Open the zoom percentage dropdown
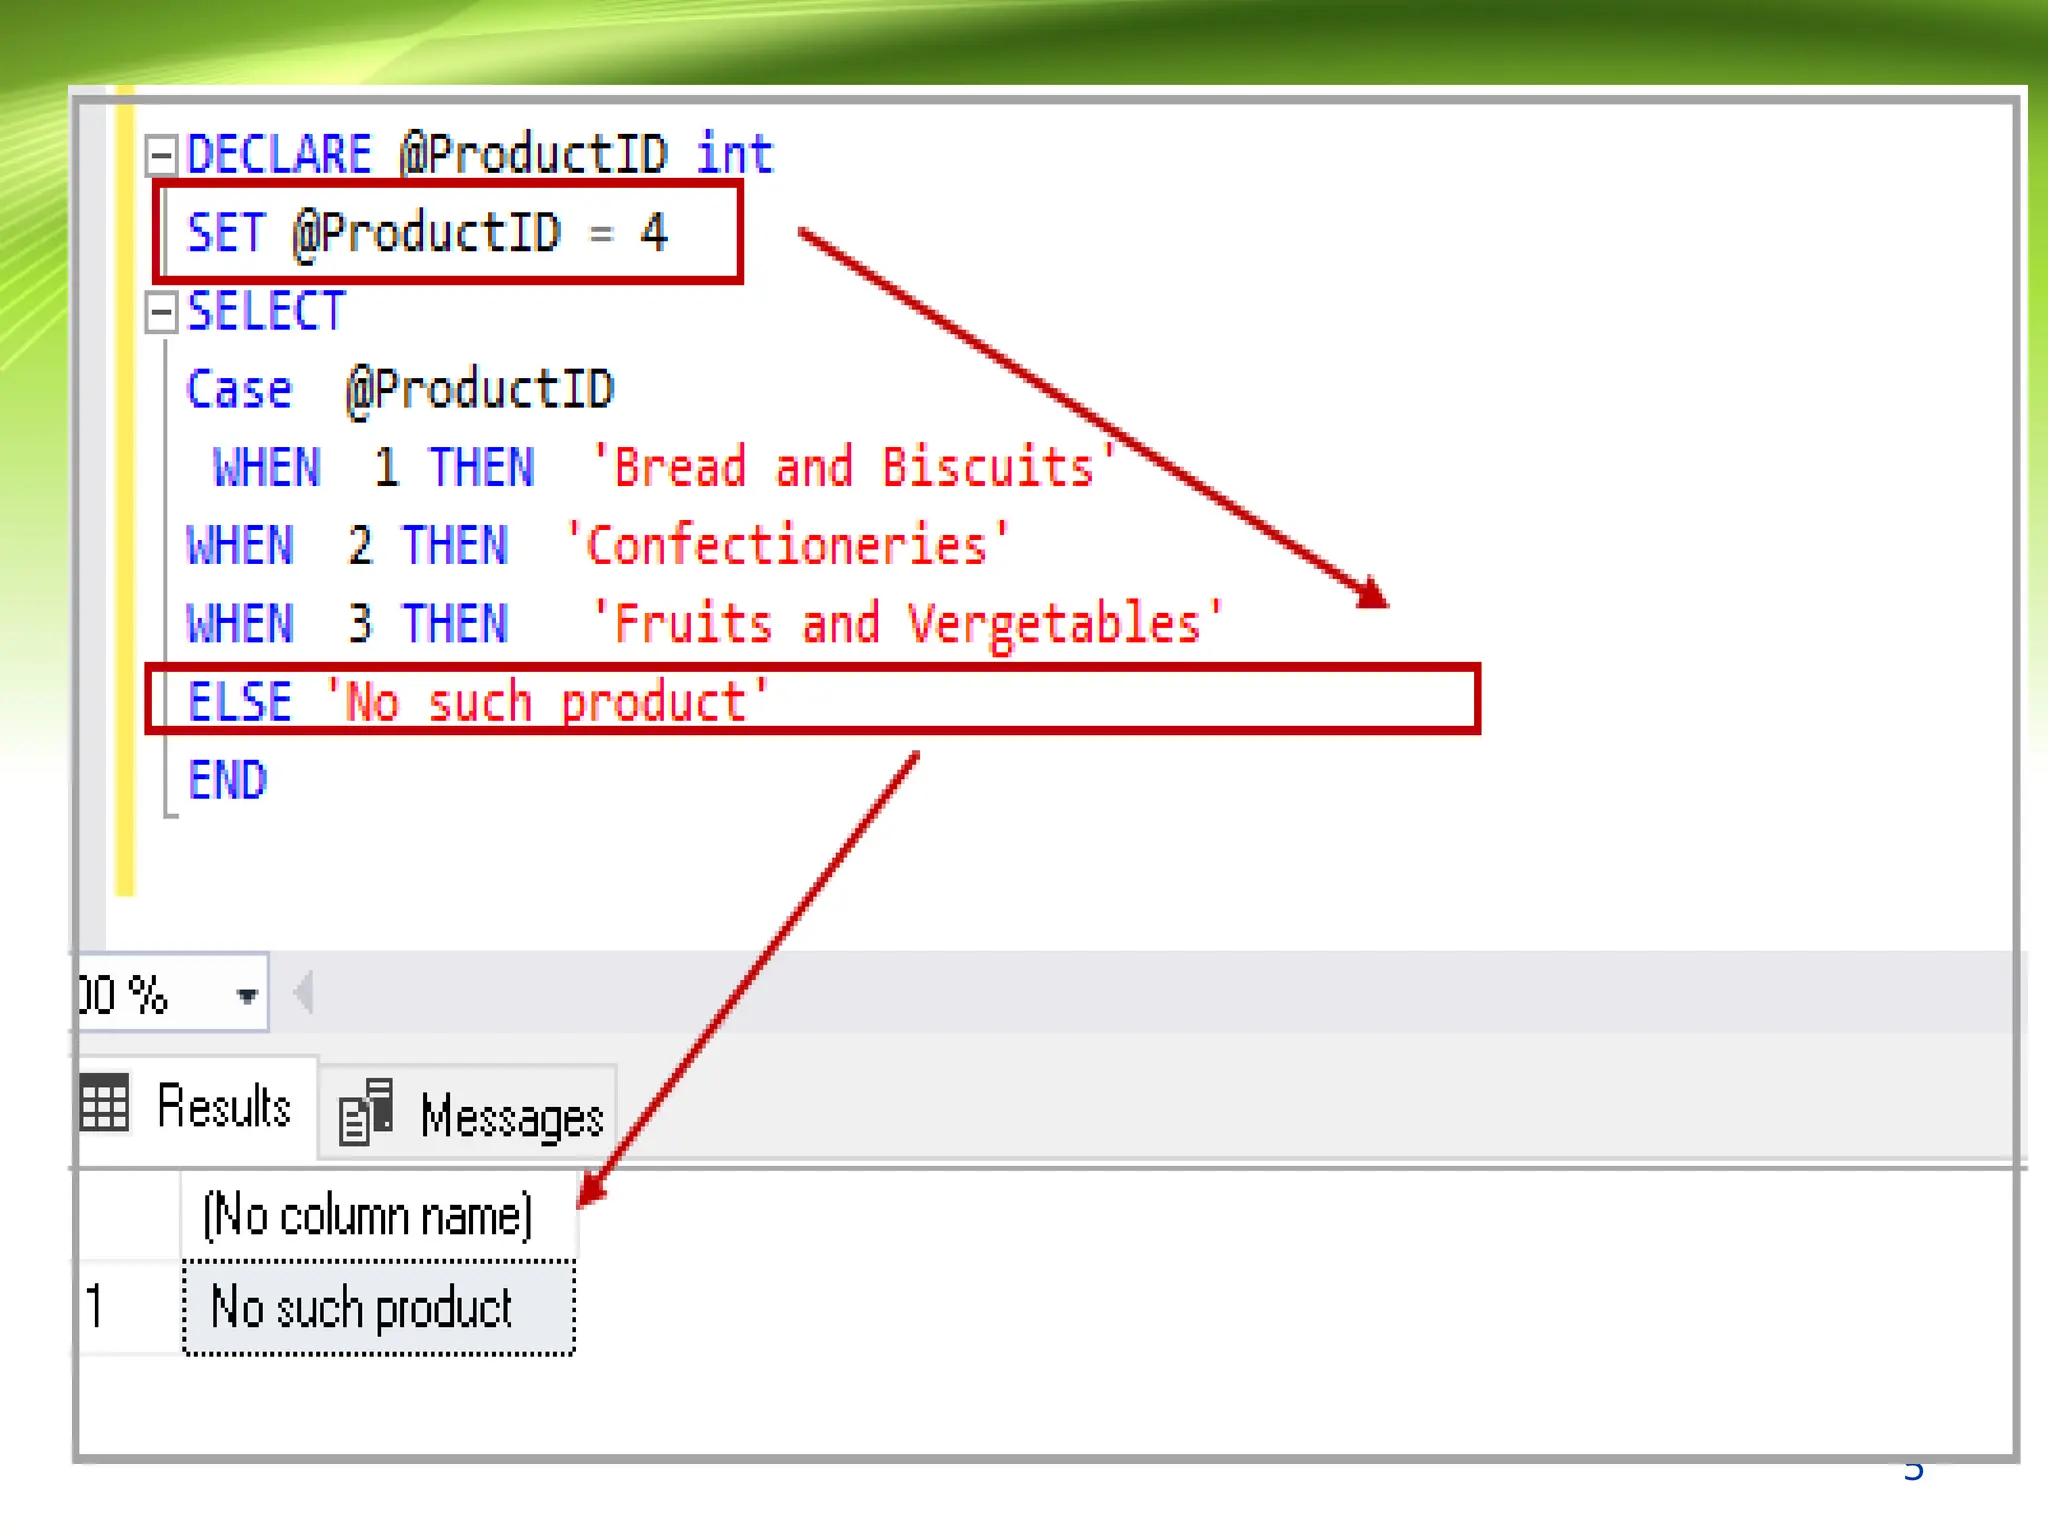Viewport: 2048px width, 1536px height. click(246, 995)
